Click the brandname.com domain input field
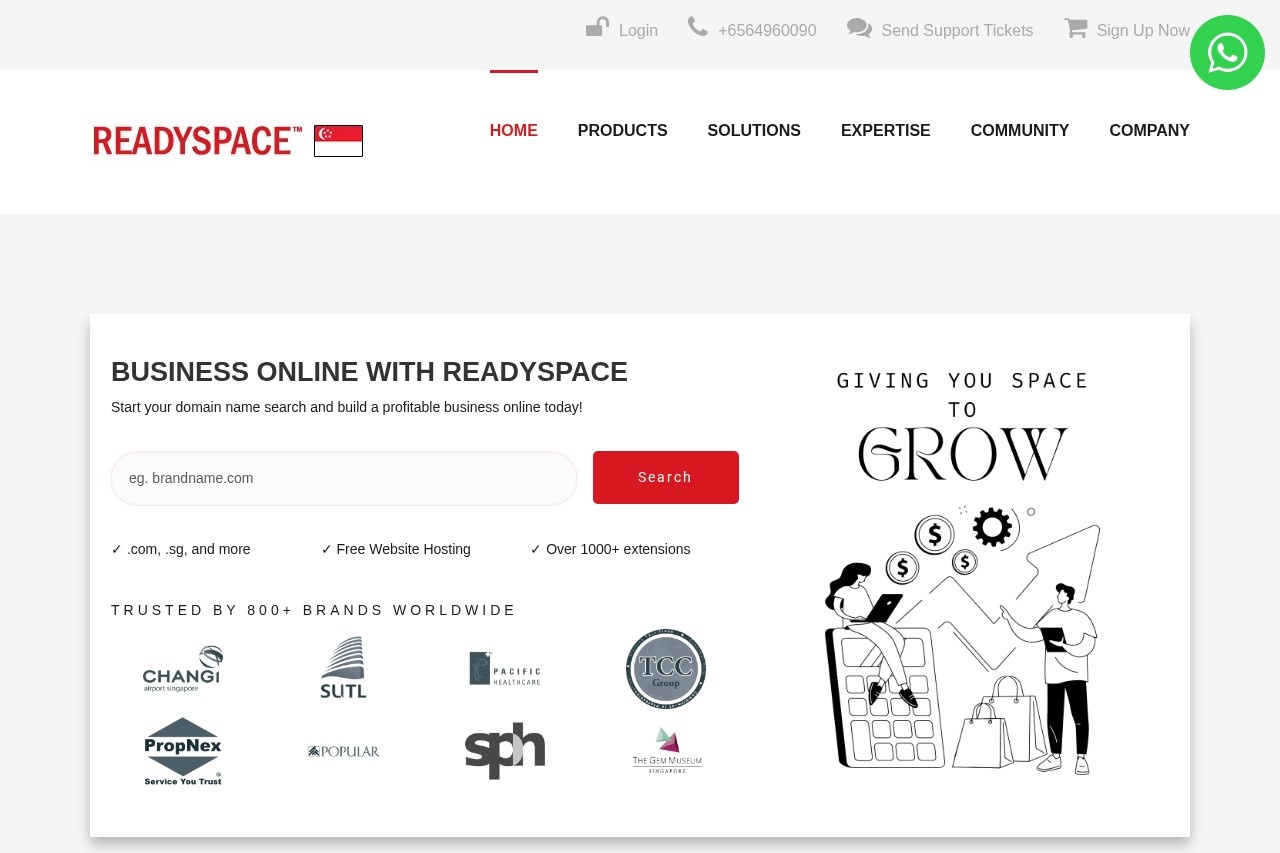The image size is (1280, 853). (x=344, y=478)
